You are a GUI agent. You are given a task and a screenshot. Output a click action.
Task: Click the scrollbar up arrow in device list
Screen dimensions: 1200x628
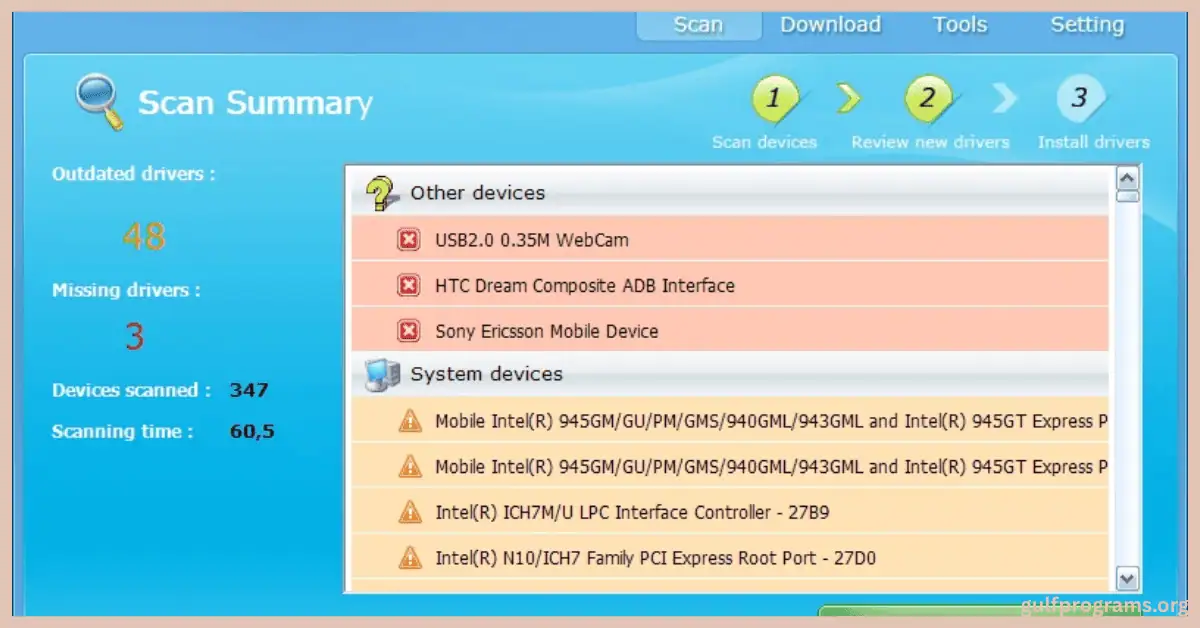(x=1128, y=179)
